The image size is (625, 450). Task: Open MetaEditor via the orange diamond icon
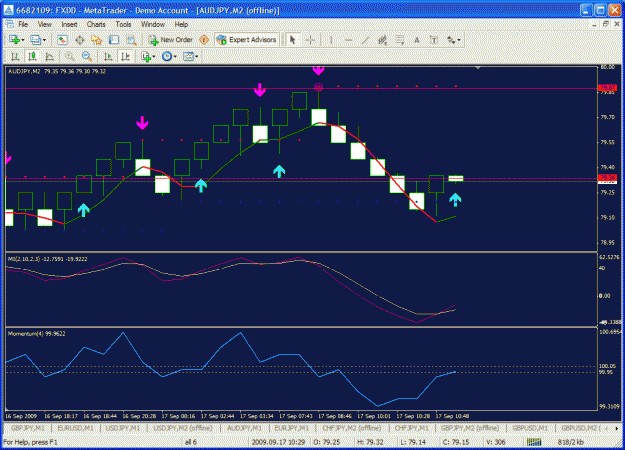pos(204,40)
